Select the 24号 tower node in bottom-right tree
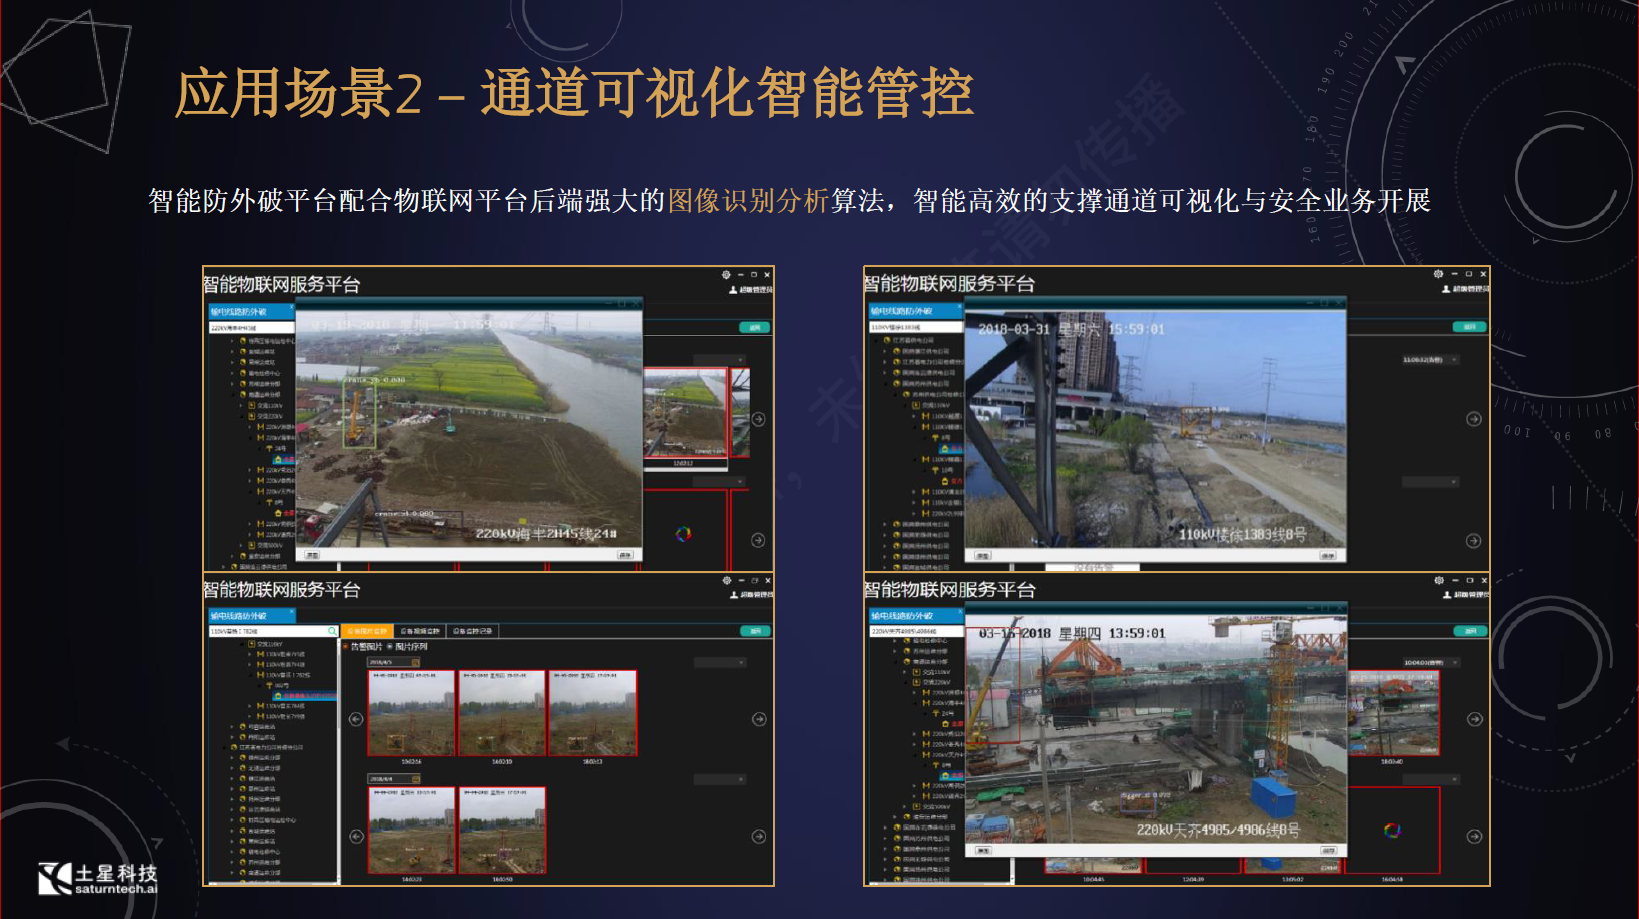This screenshot has width=1639, height=919. (x=944, y=713)
